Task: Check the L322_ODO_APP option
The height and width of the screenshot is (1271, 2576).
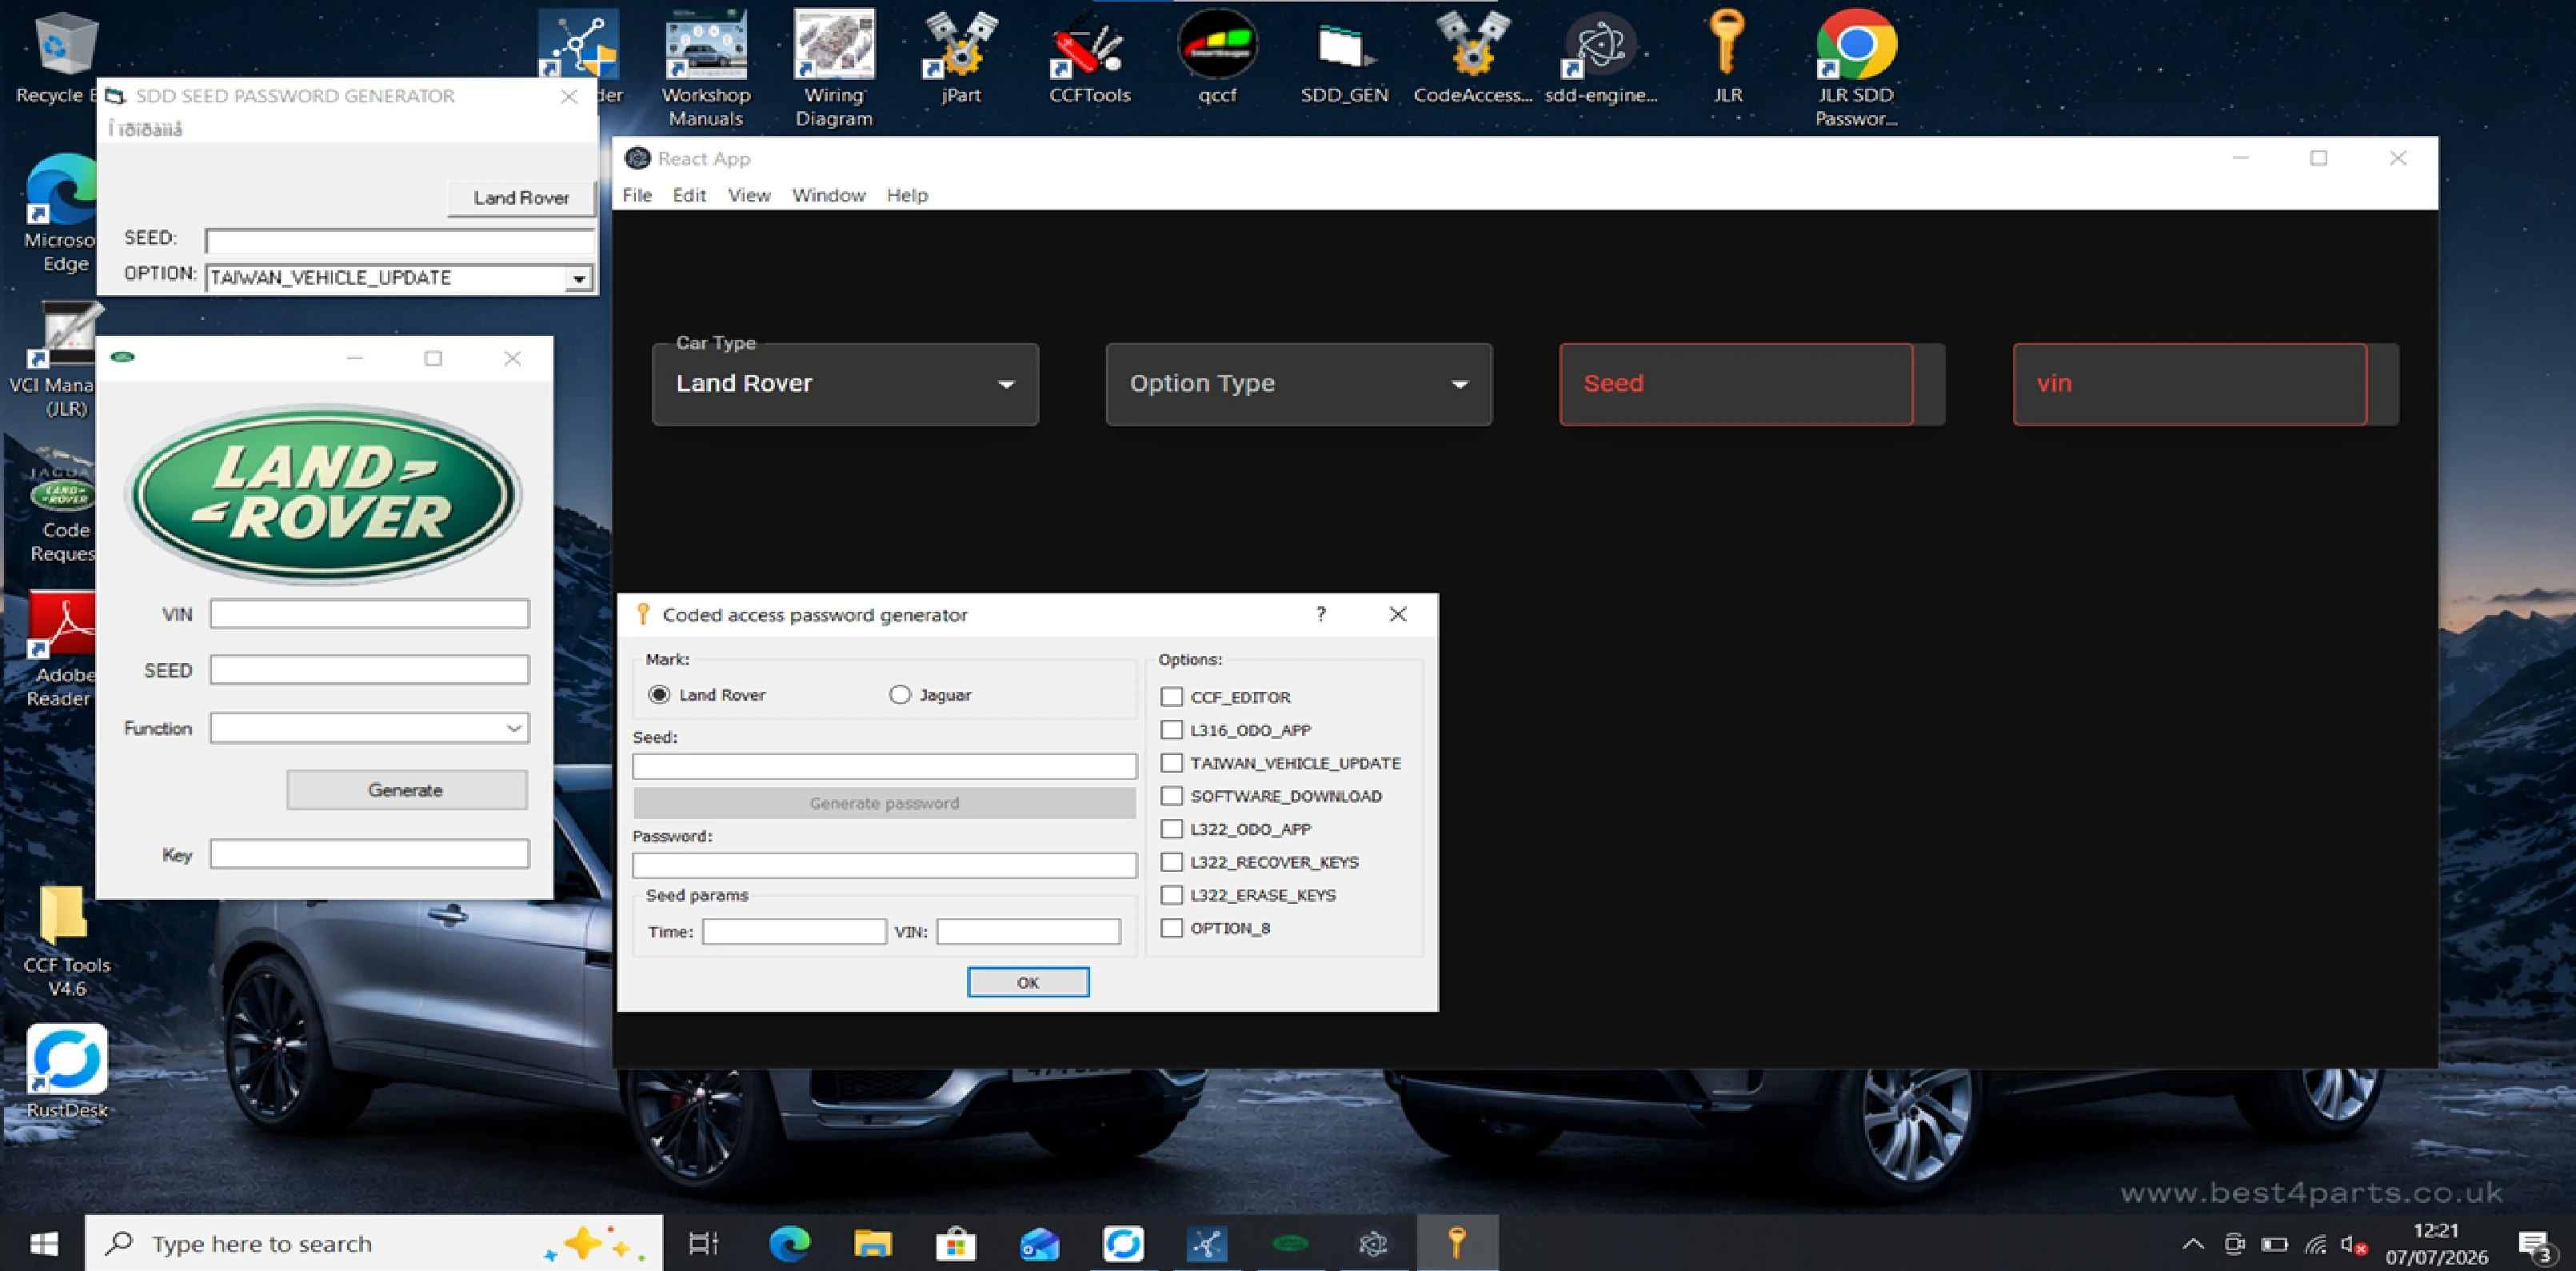Action: coord(1172,828)
